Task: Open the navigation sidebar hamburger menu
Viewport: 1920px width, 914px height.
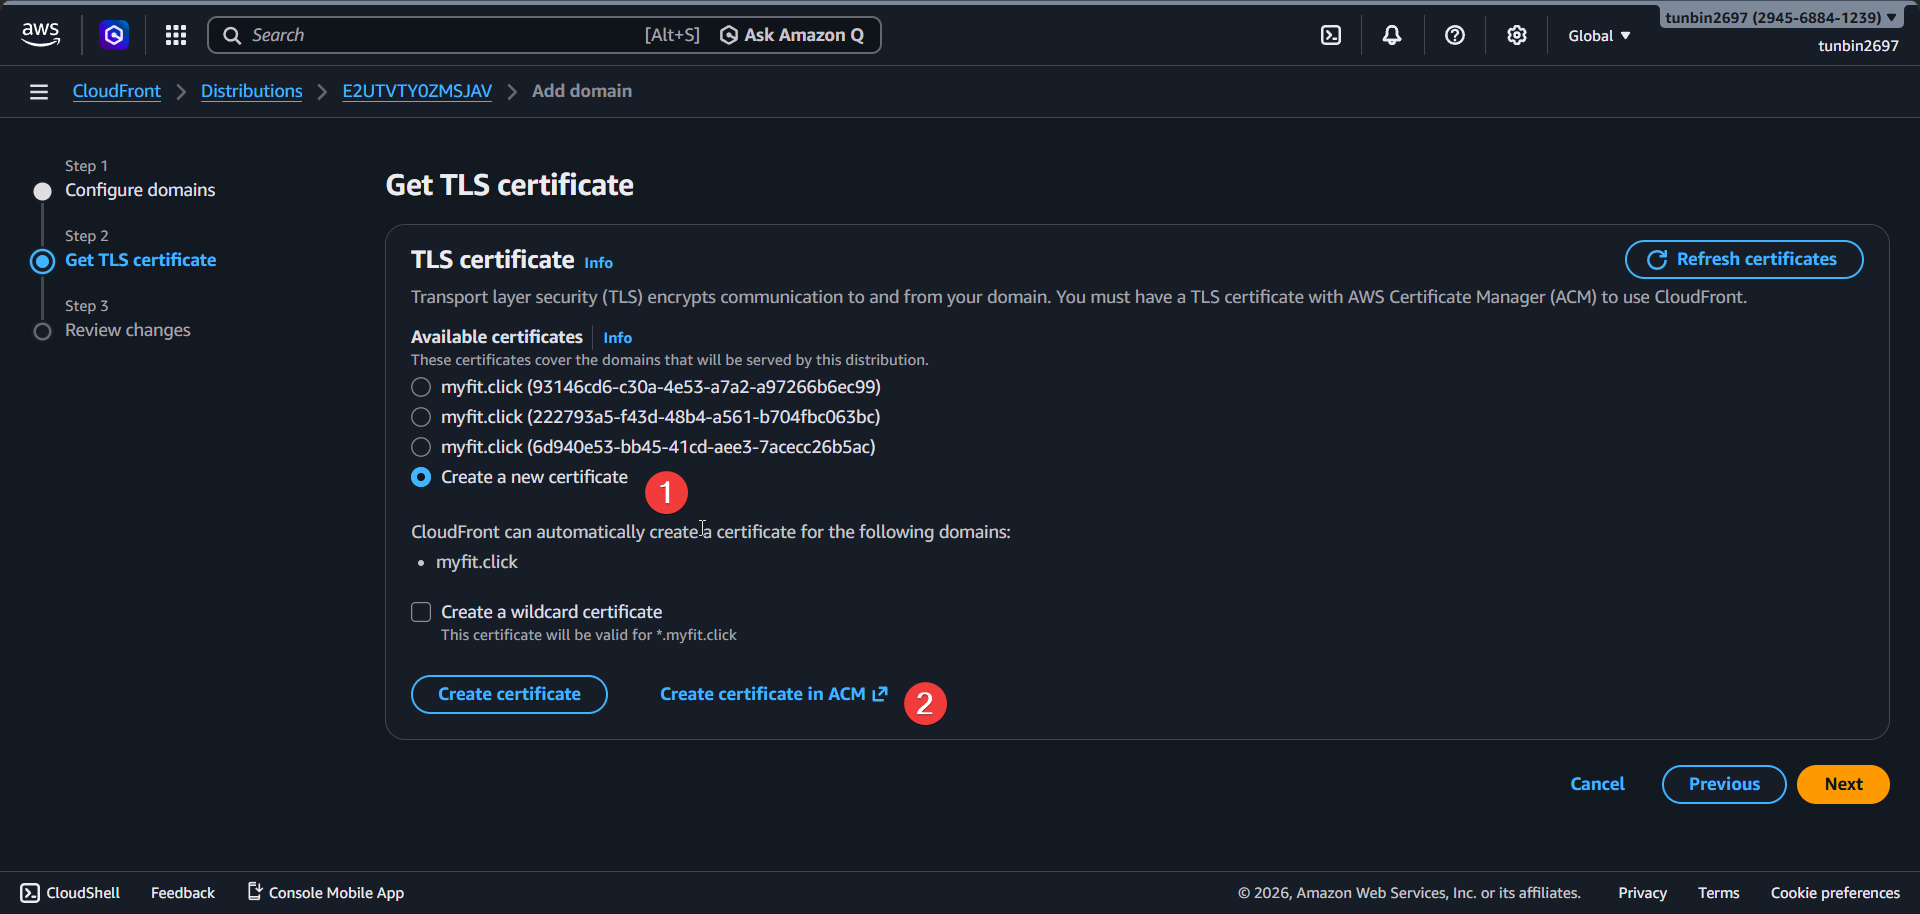Action: [x=38, y=91]
